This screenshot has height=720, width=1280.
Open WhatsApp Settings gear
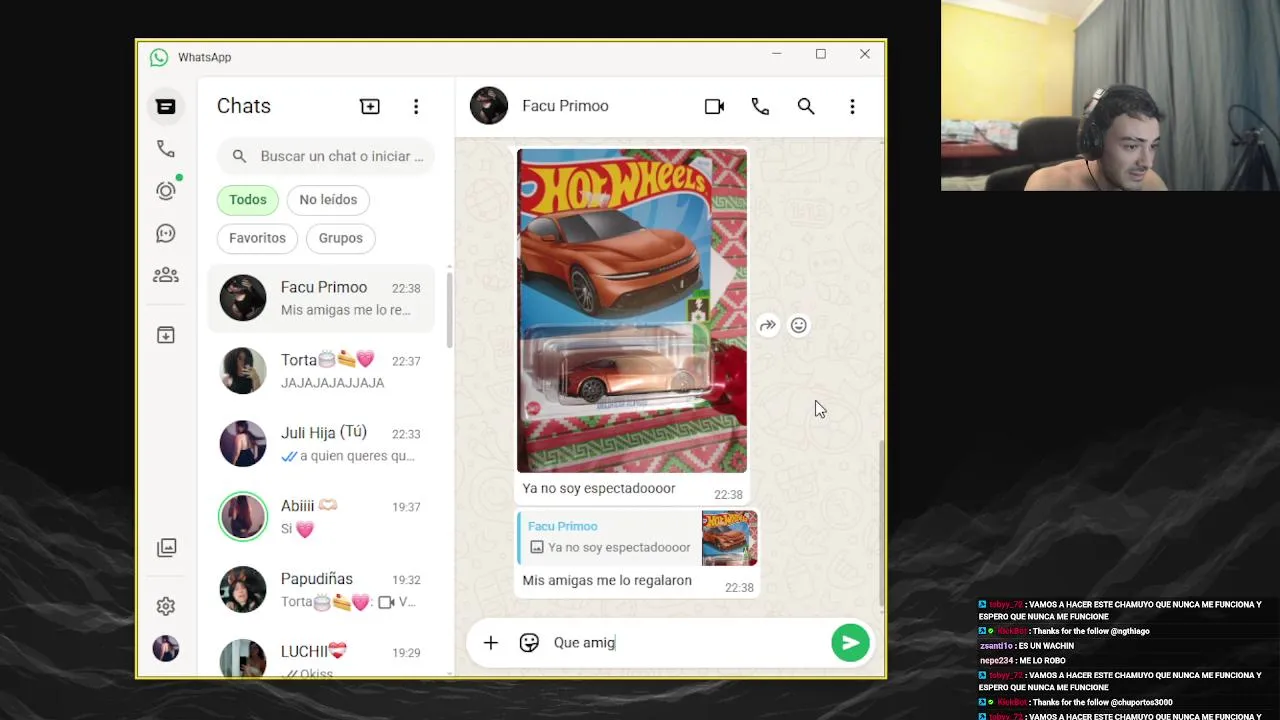click(x=166, y=606)
